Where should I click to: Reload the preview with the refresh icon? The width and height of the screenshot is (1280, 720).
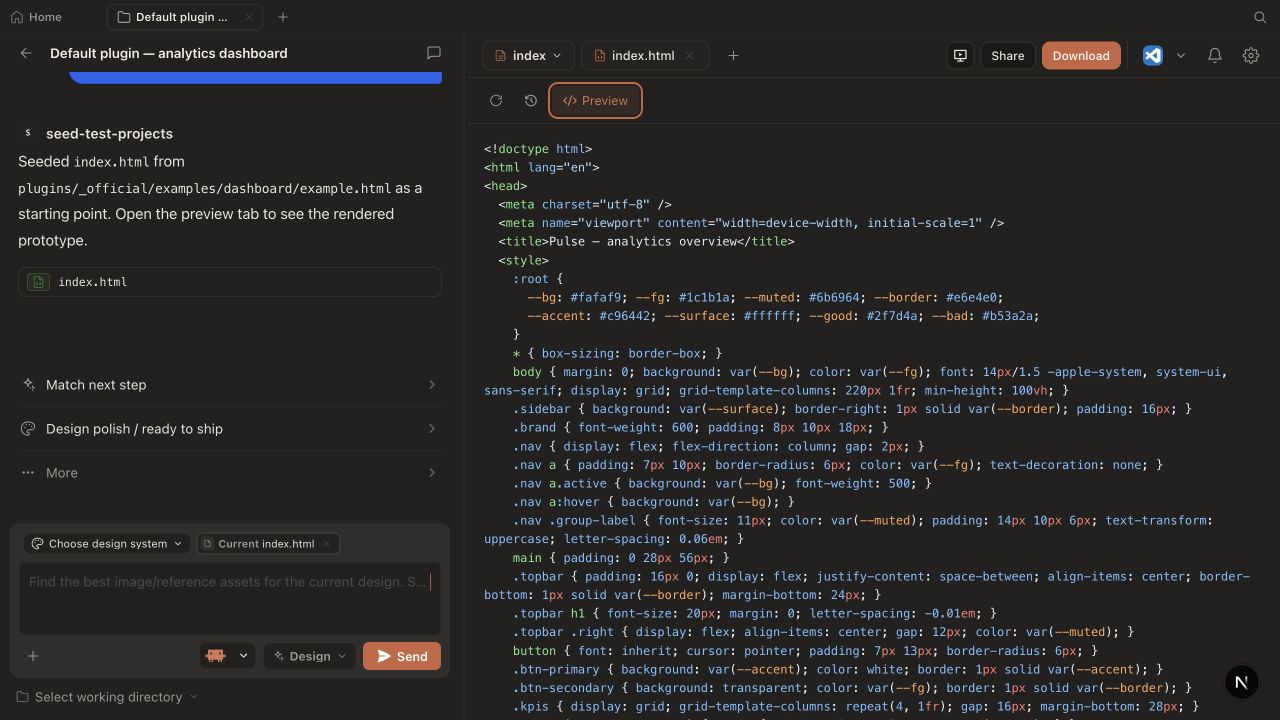click(x=496, y=101)
